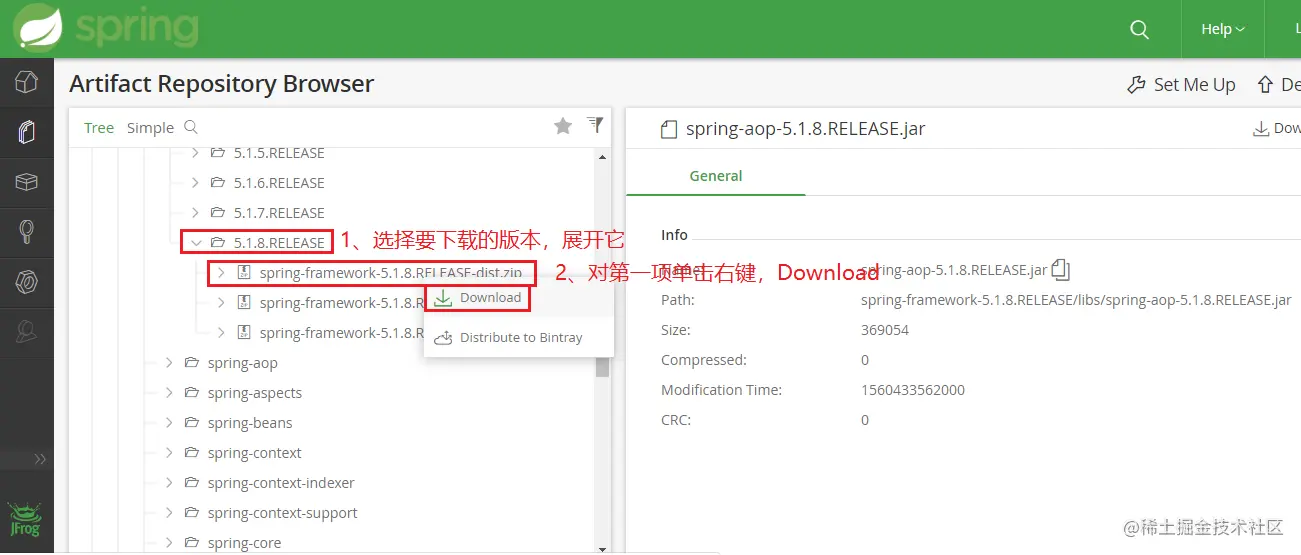Expand the 5.1.6.RELEASE folder
The height and width of the screenshot is (555, 1301).
click(196, 183)
